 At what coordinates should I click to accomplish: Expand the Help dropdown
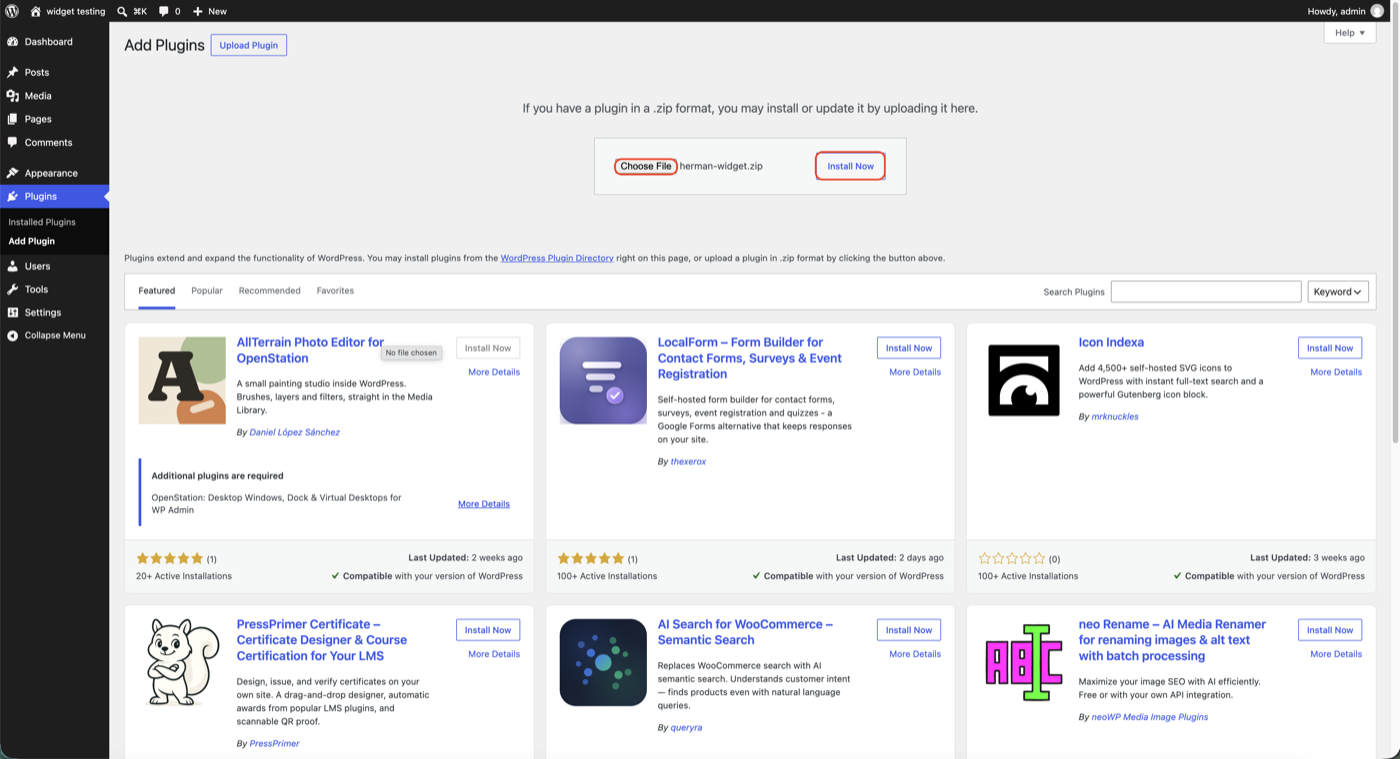click(1349, 33)
